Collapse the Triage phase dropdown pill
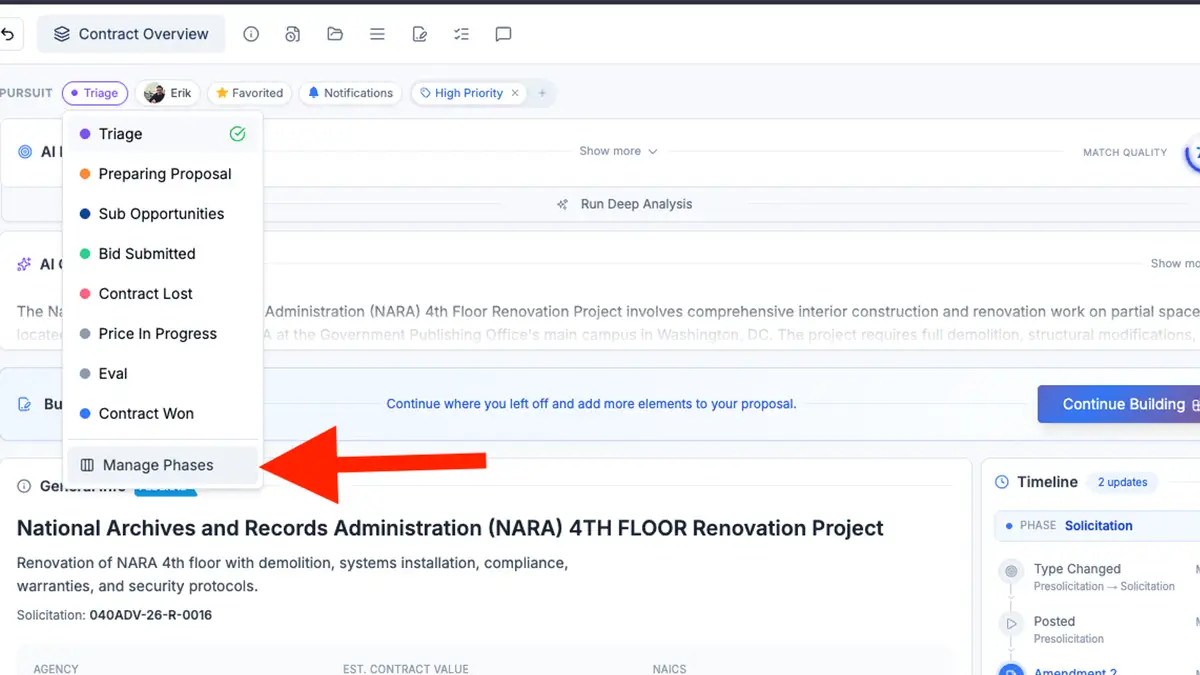The height and width of the screenshot is (675, 1200). [x=95, y=93]
